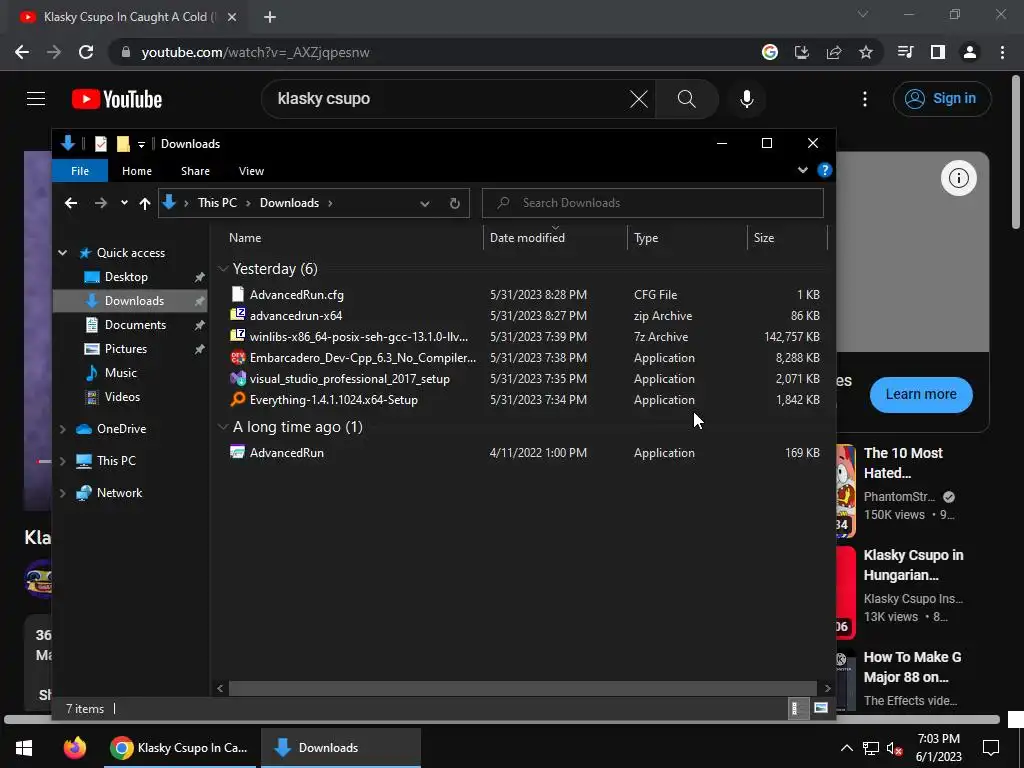This screenshot has height=768, width=1024.
Task: Select Videos in the navigation pane
Action: (122, 397)
